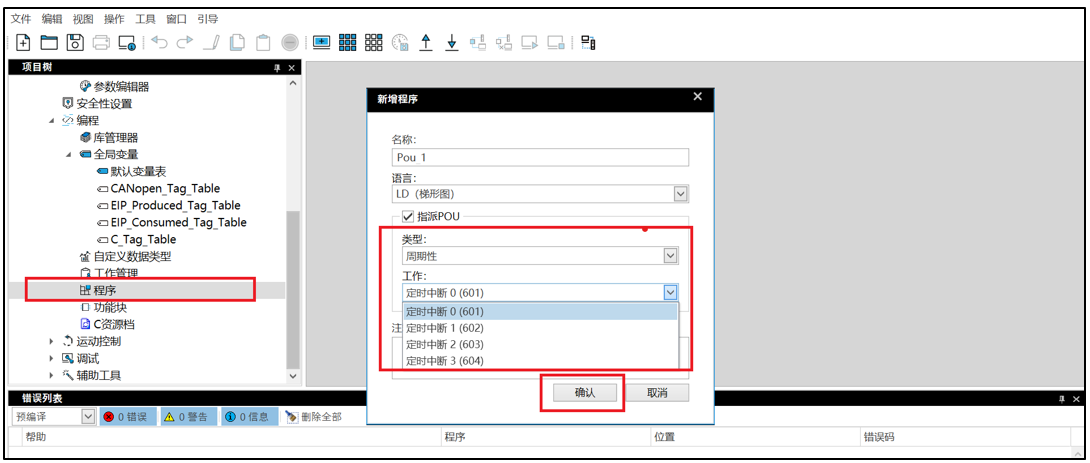Toggle the 指派POU checkbox
Viewport: 1090px width, 463px height.
pos(408,217)
